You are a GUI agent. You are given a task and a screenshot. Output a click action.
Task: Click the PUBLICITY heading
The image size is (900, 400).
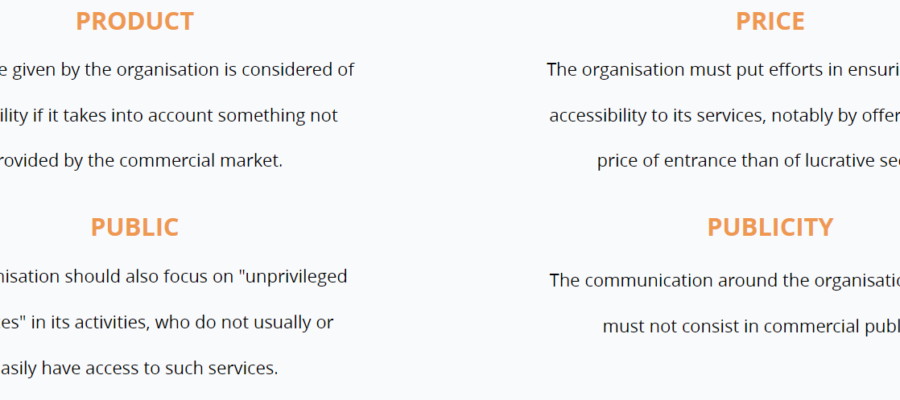(770, 227)
